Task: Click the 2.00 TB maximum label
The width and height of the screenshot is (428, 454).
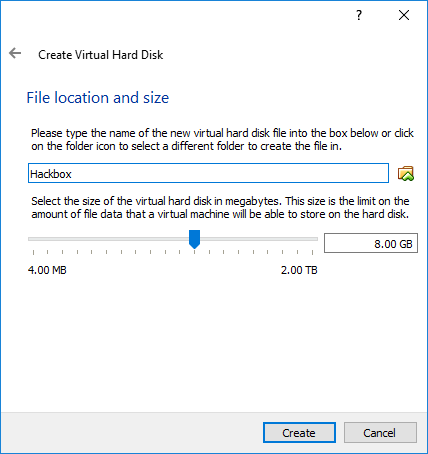Action: coord(299,270)
